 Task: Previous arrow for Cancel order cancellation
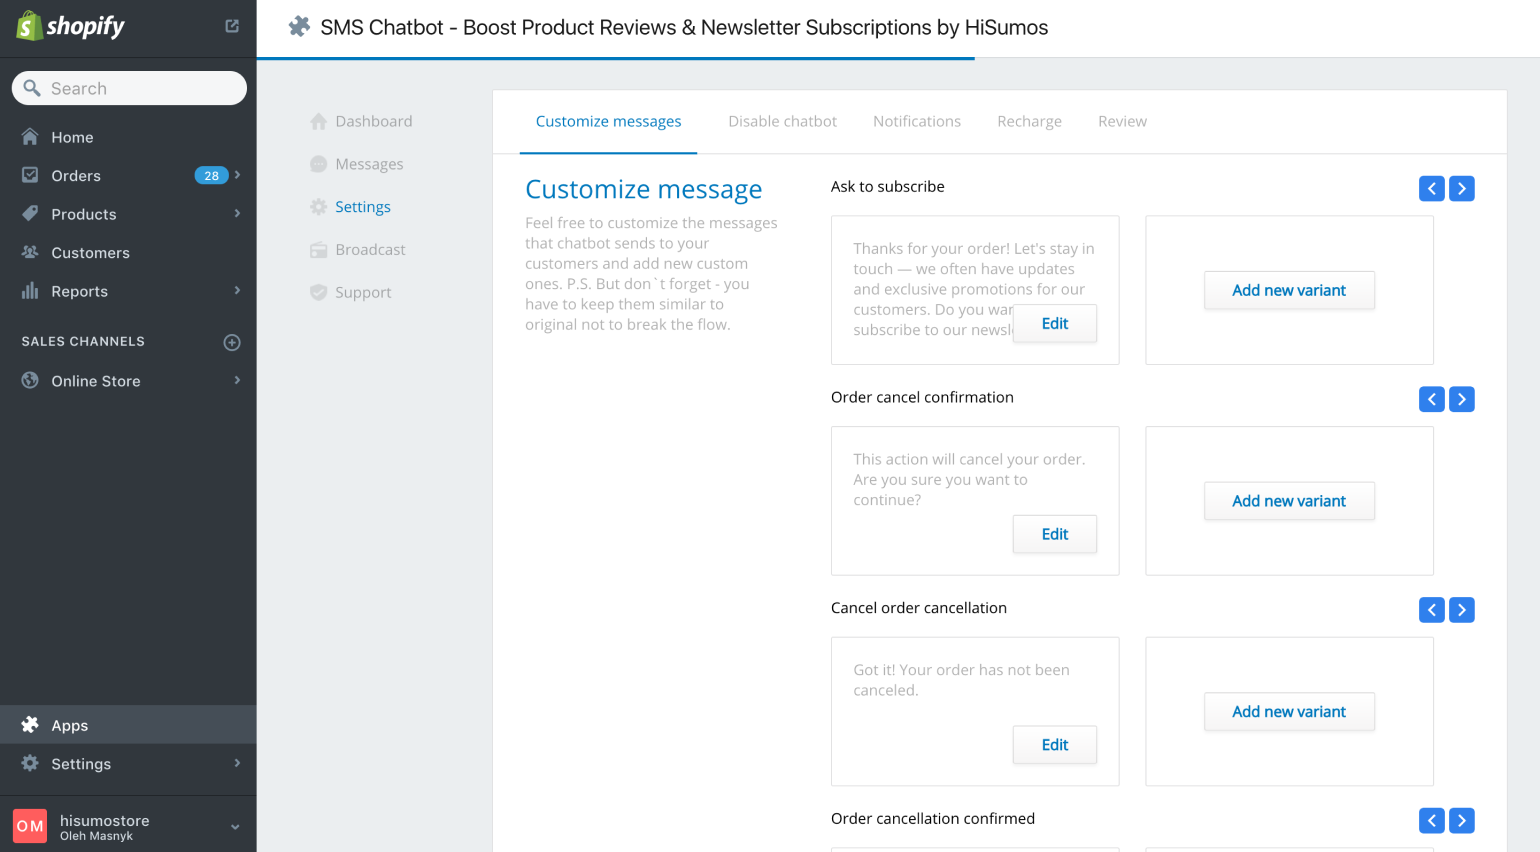coord(1432,610)
